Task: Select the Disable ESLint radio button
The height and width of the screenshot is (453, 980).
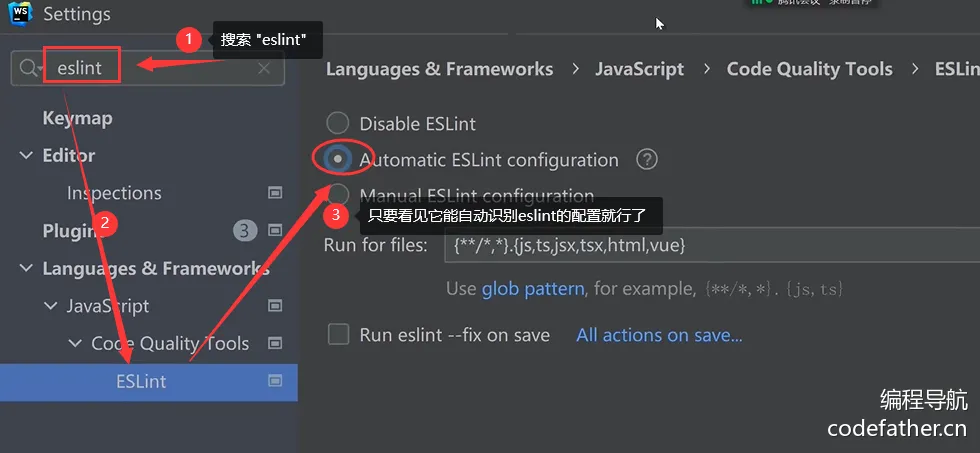Action: (338, 123)
